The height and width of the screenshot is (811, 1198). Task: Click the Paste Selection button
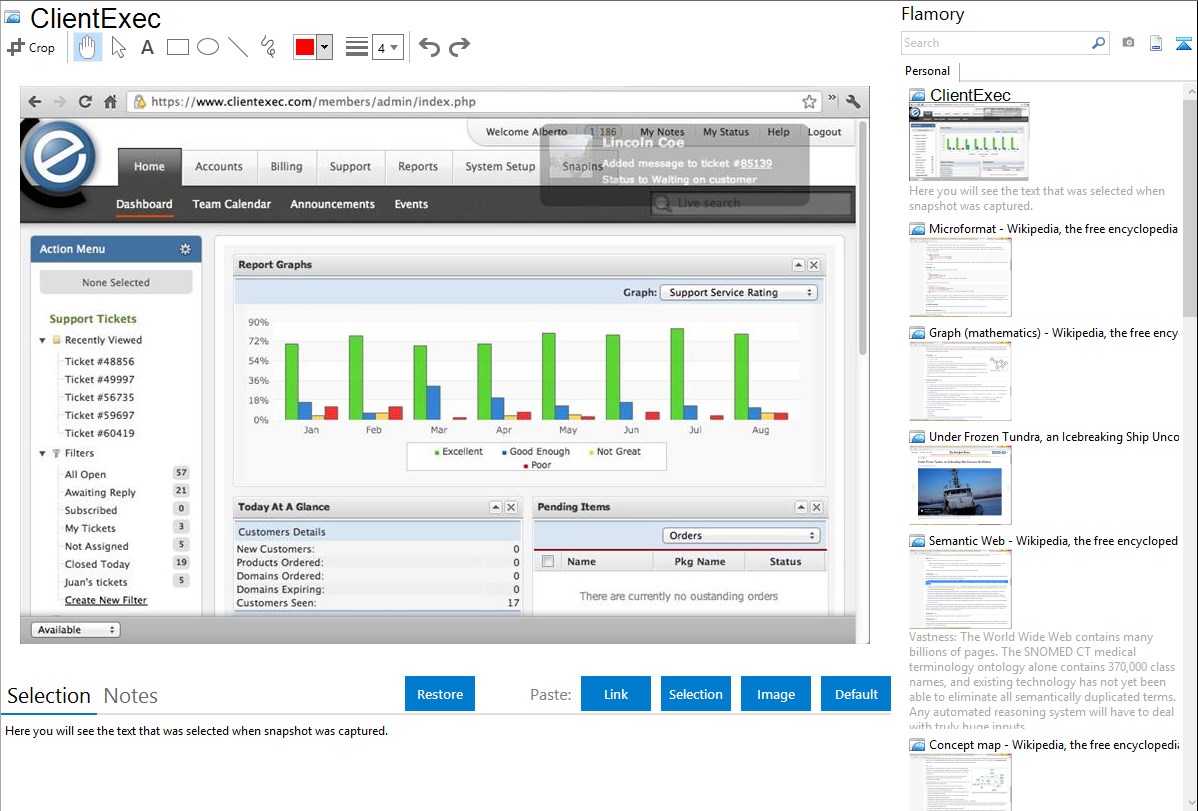[696, 694]
